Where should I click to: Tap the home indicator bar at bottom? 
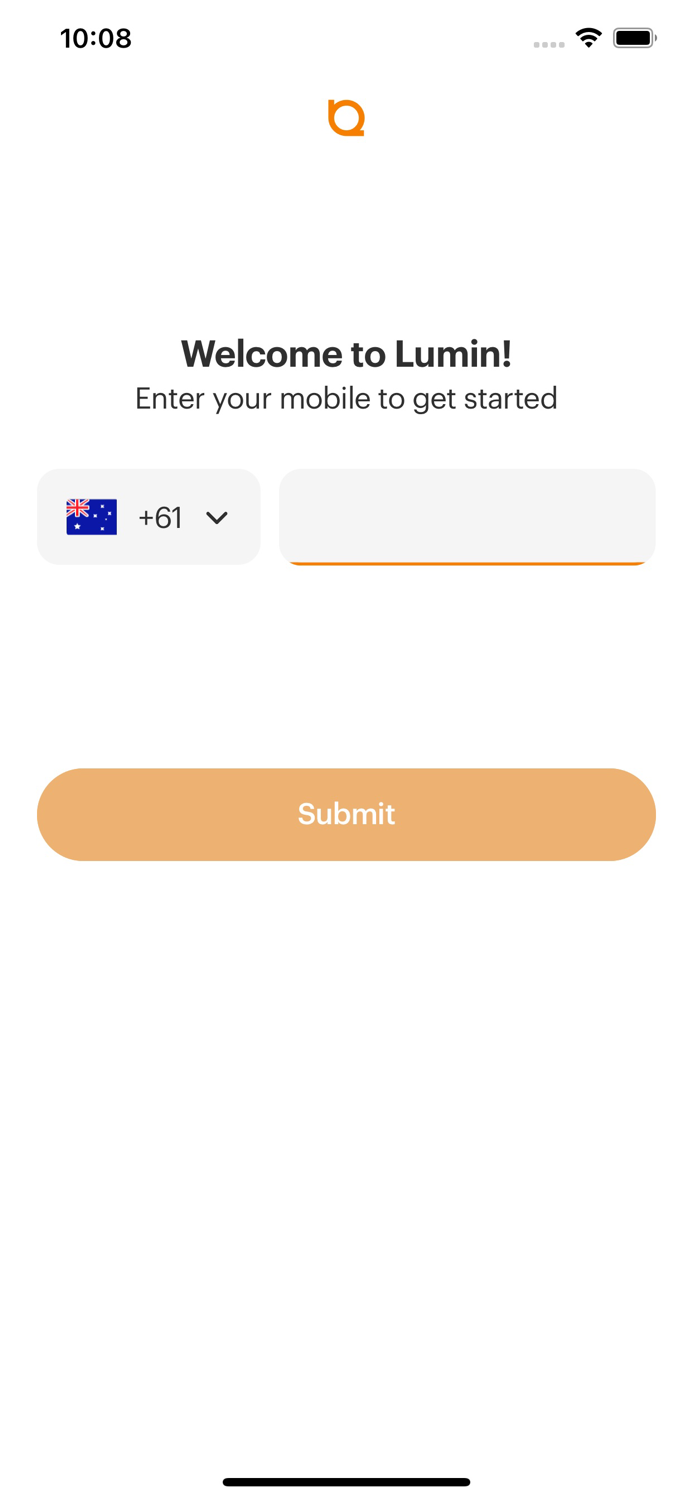[x=346, y=1482]
